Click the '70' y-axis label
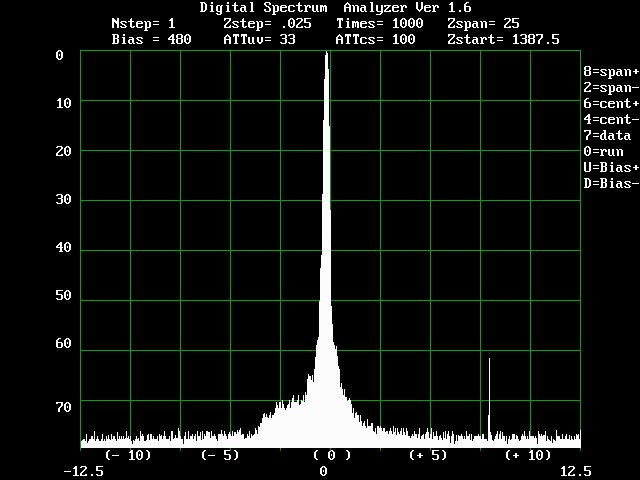640x480 pixels. coord(64,407)
